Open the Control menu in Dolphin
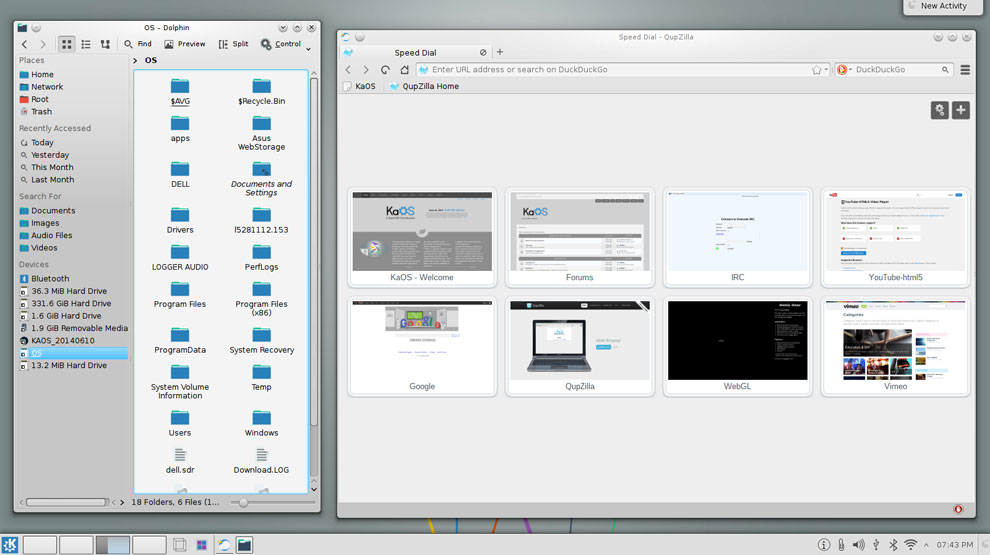This screenshot has height=555, width=990. 281,44
